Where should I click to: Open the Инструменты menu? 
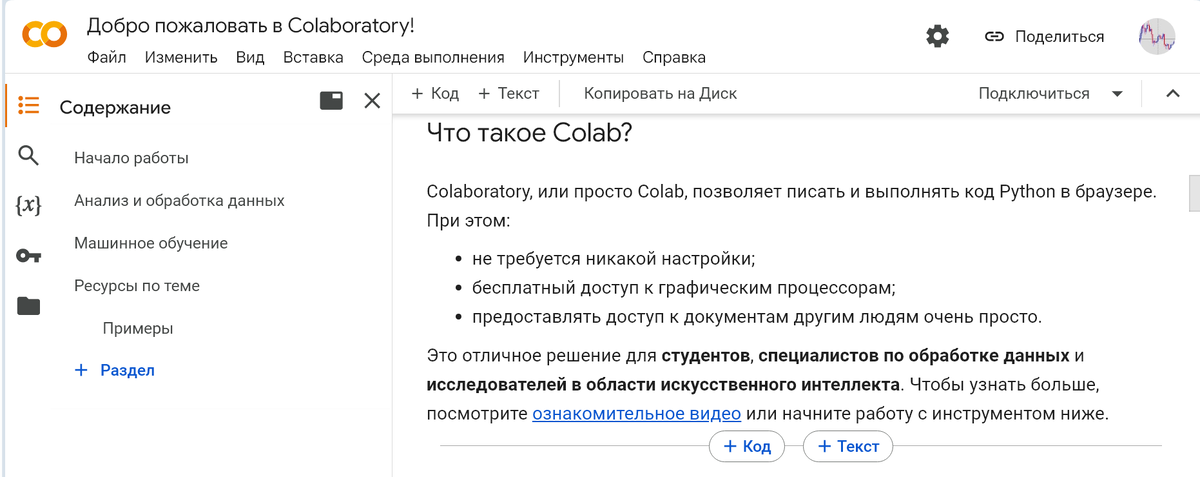(x=573, y=57)
